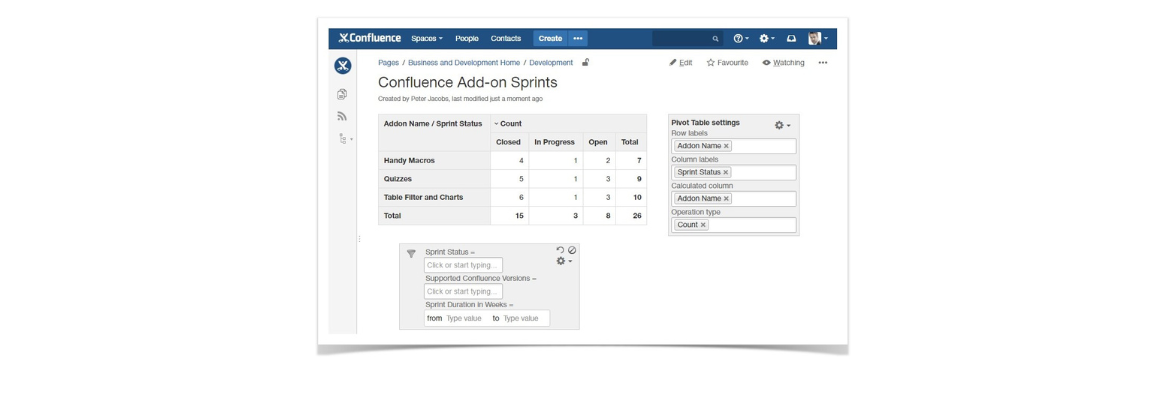Screen dimensions: 1170x400
Task: Open the Contacts menu item
Action: click(x=506, y=38)
